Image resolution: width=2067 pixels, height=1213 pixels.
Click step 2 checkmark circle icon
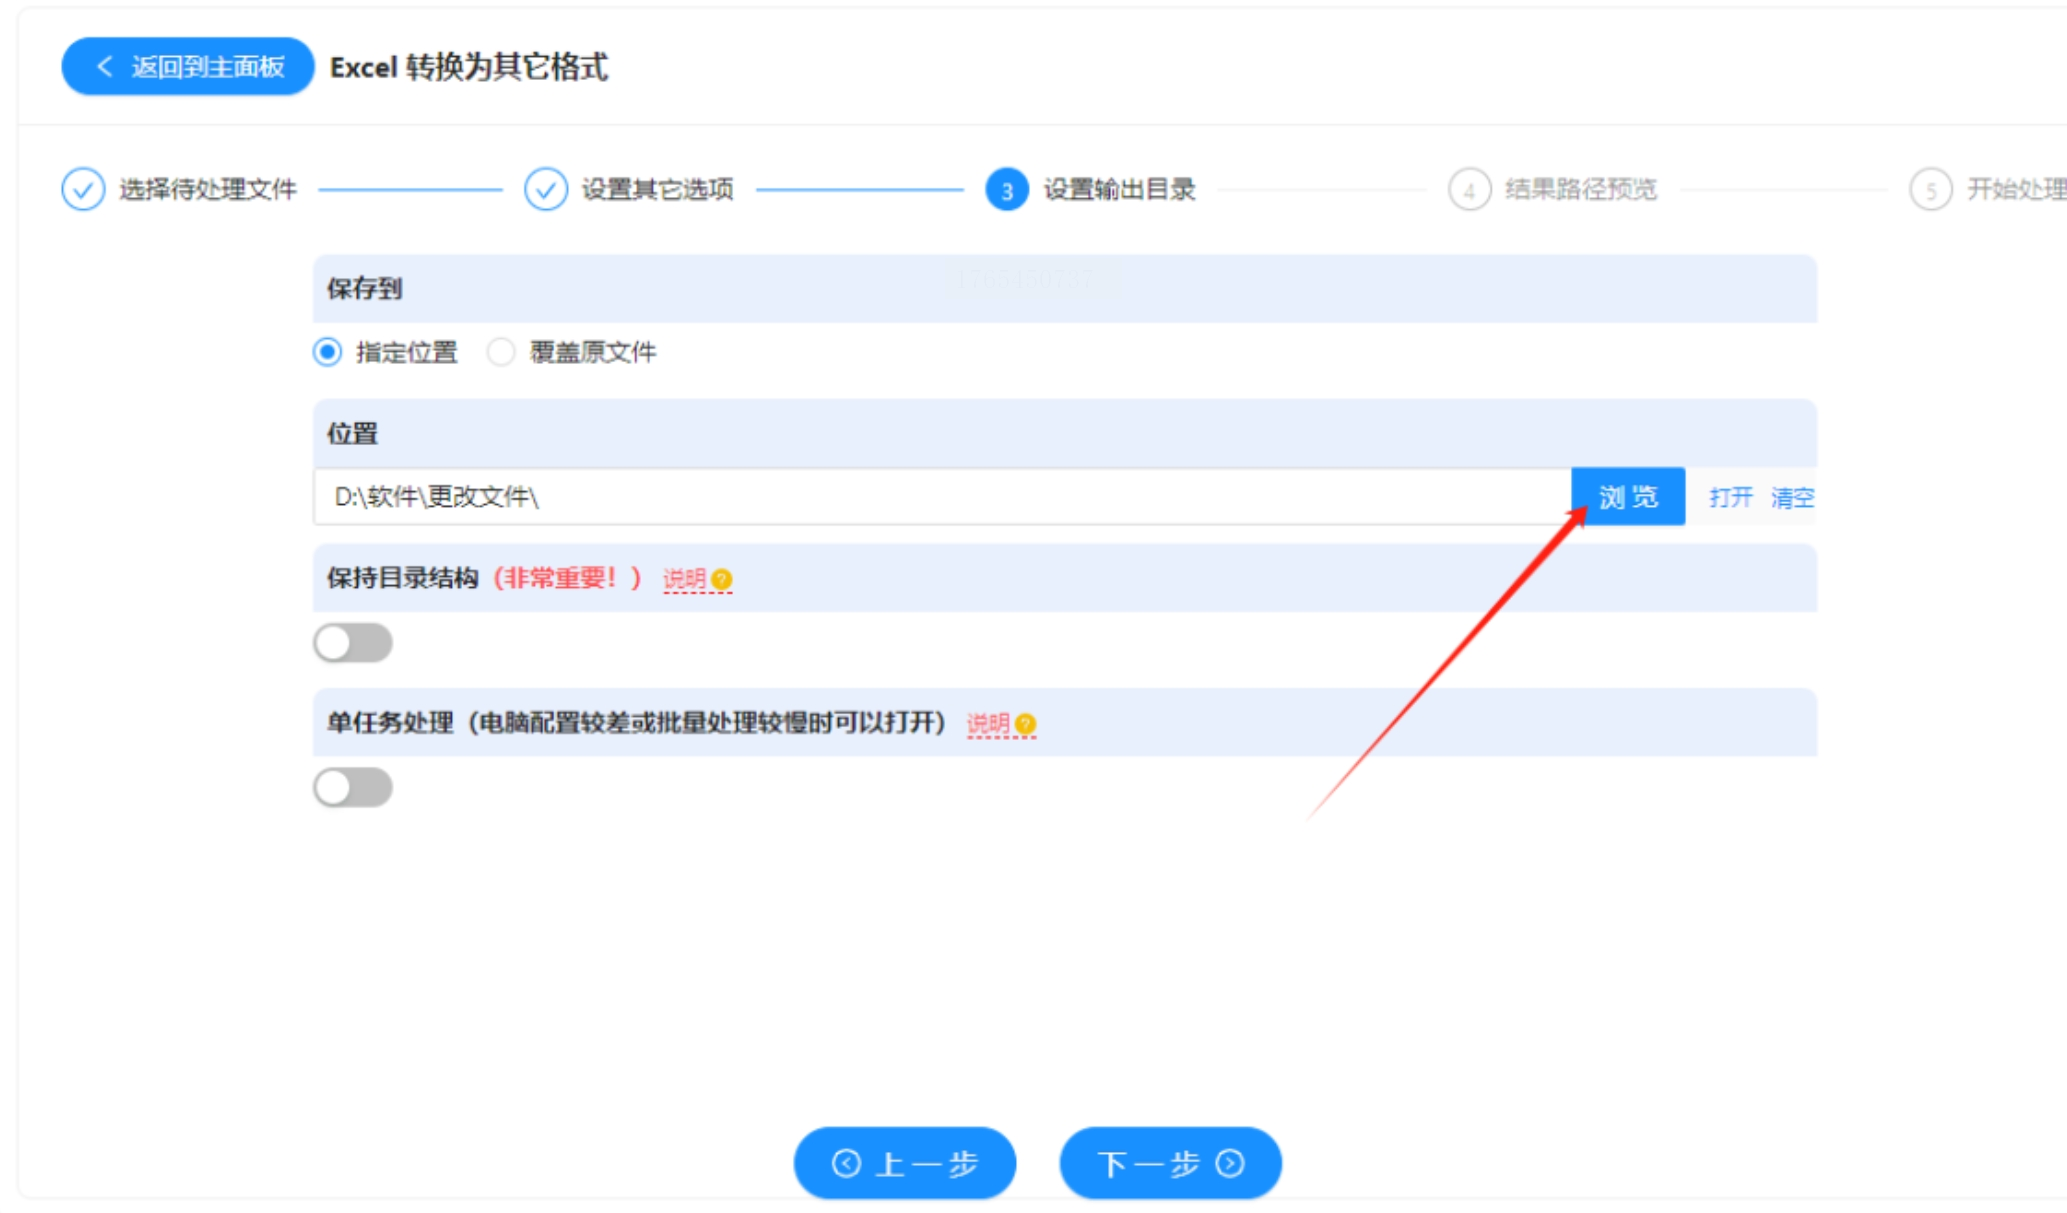tap(546, 189)
